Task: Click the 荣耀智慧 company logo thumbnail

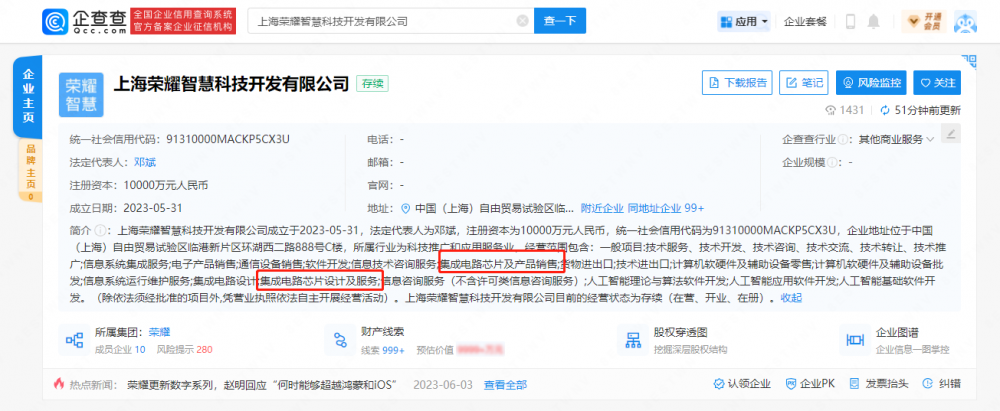Action: [81, 95]
